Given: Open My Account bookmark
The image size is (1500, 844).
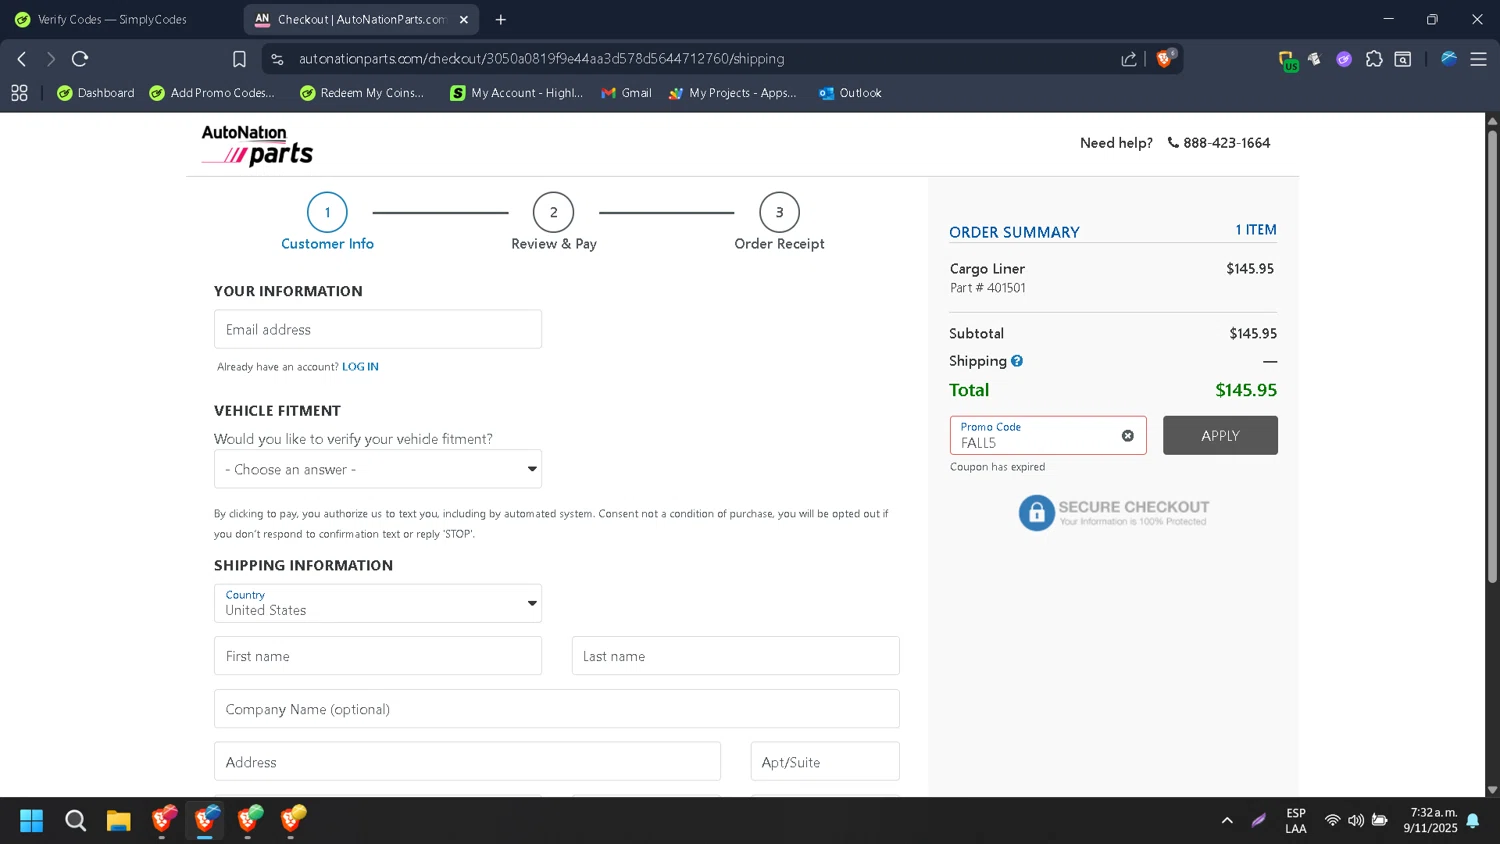Looking at the screenshot, I should tap(516, 93).
